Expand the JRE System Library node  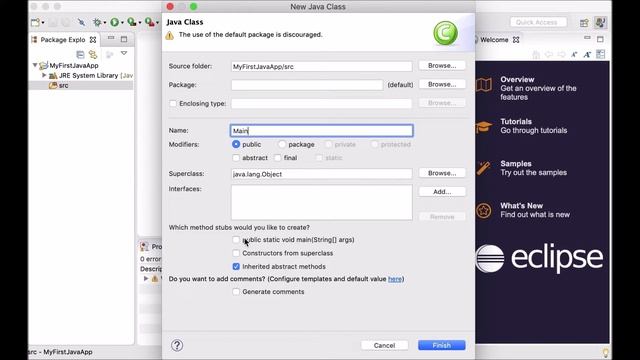44,76
